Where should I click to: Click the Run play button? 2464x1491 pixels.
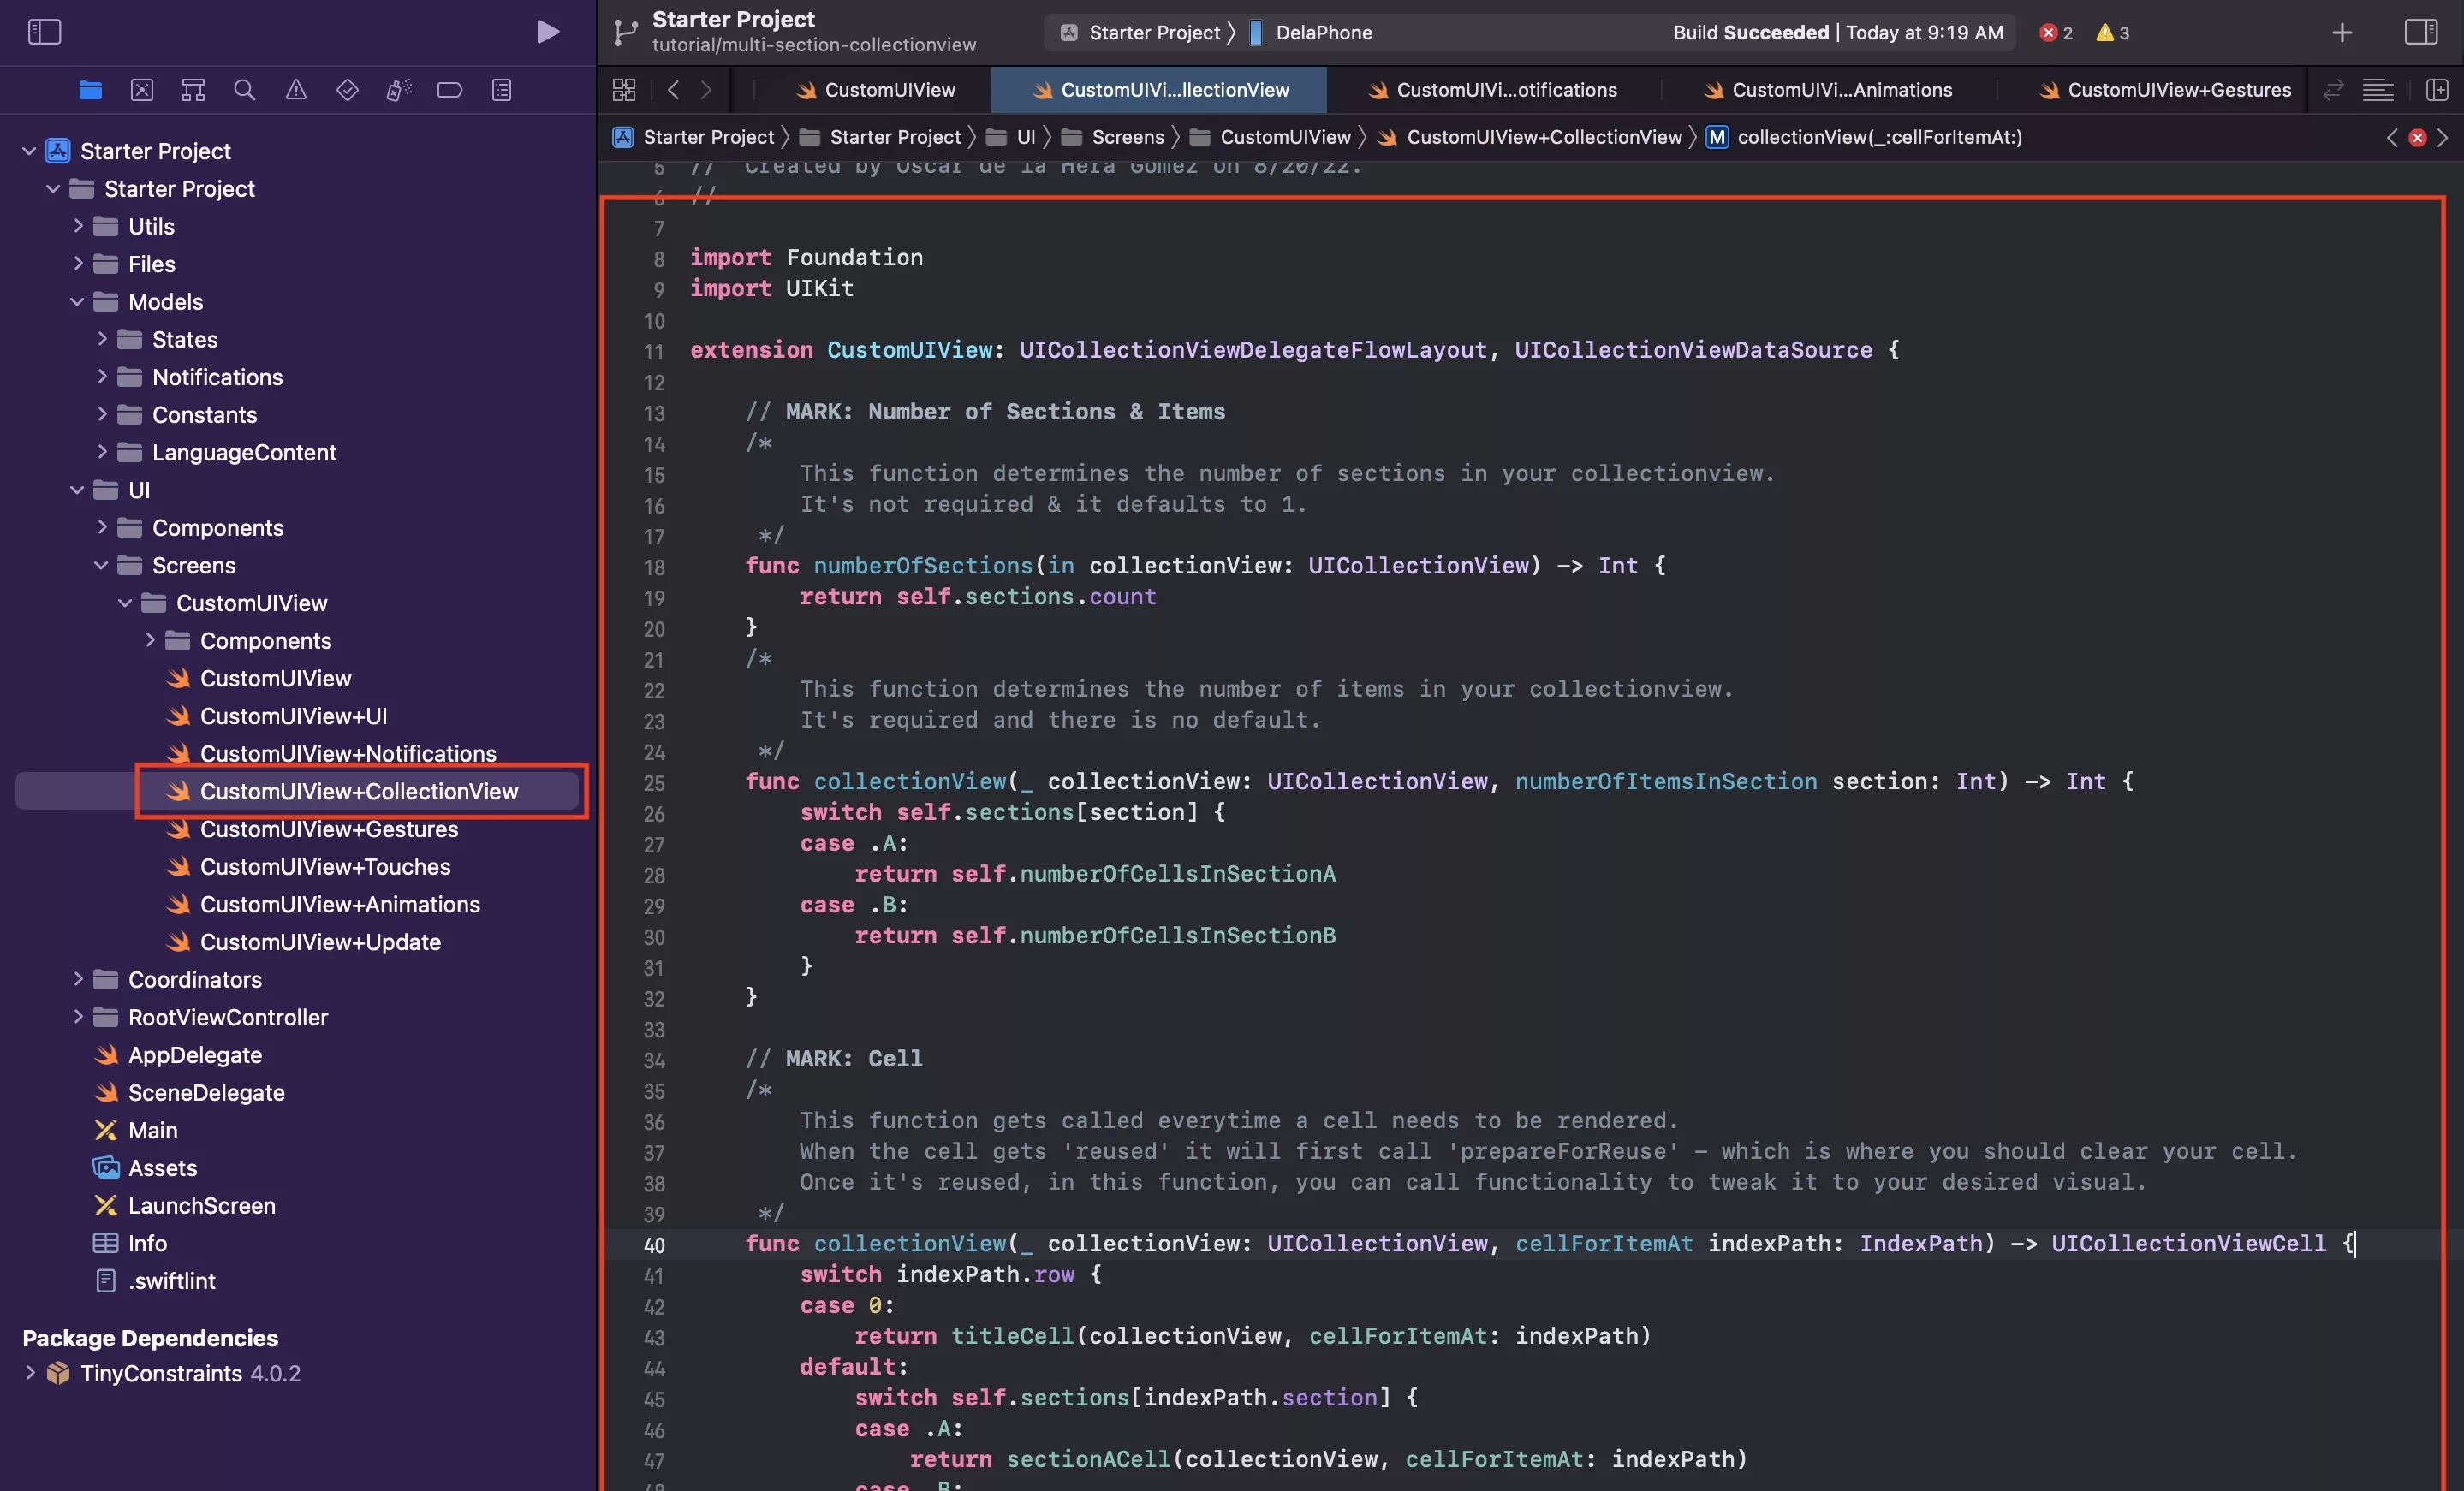pyautogui.click(x=547, y=32)
